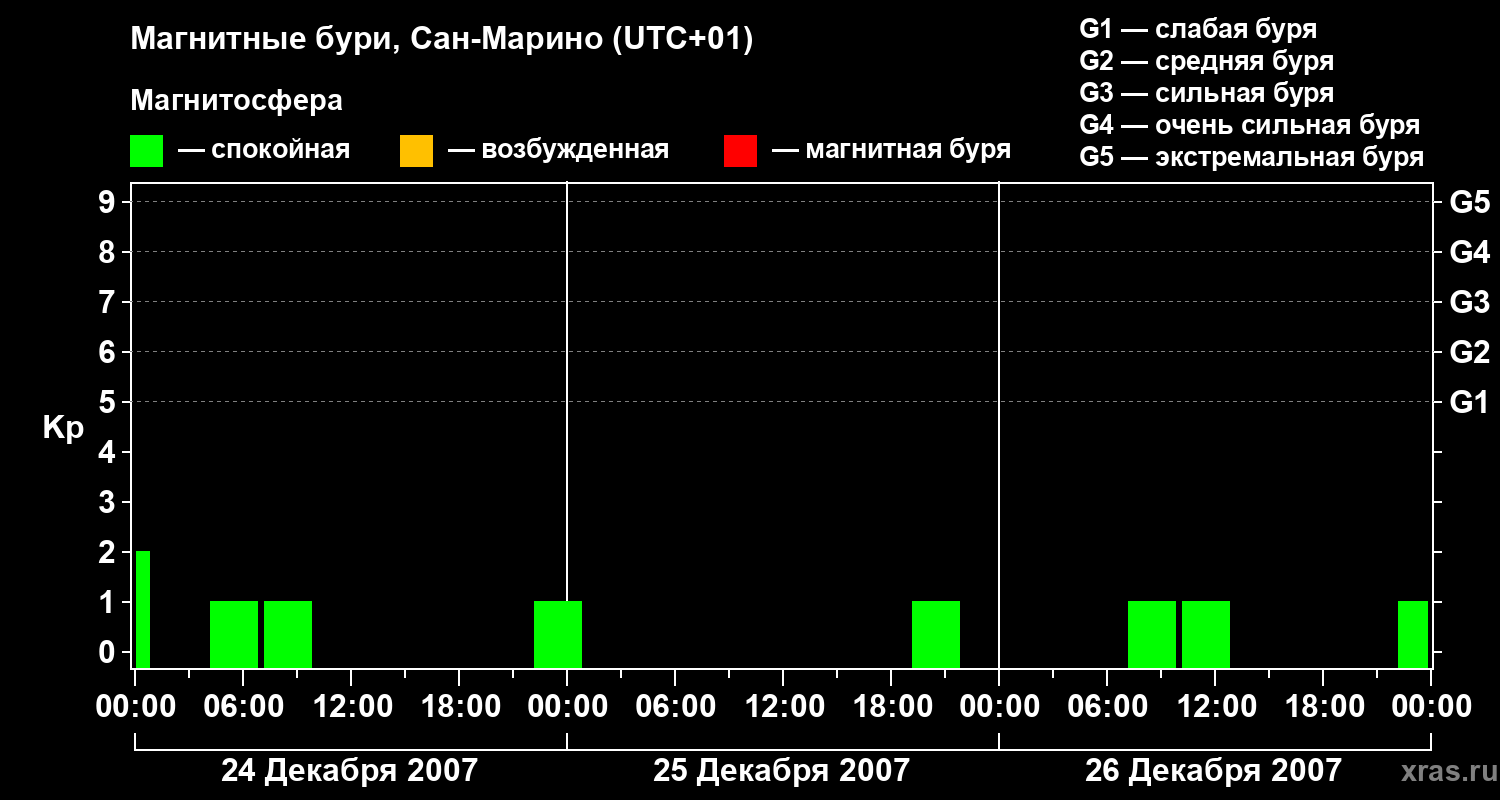Click the '25 Декабря 2007' date label
The image size is (1500, 800).
pyautogui.click(x=781, y=771)
